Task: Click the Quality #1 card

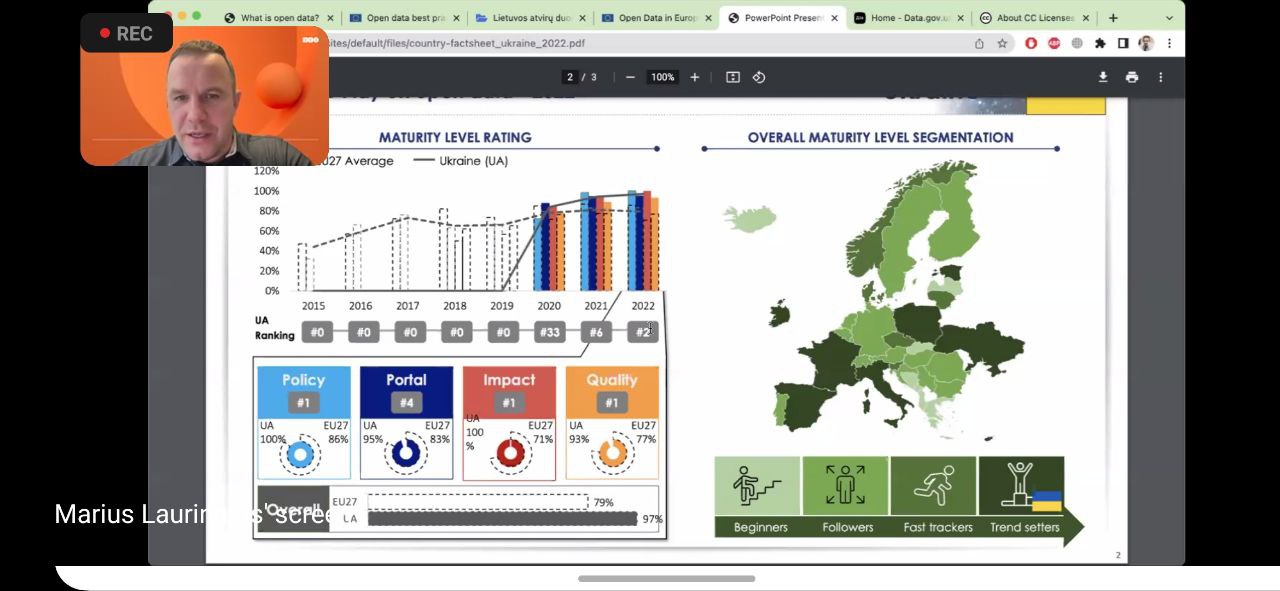Action: pos(612,422)
